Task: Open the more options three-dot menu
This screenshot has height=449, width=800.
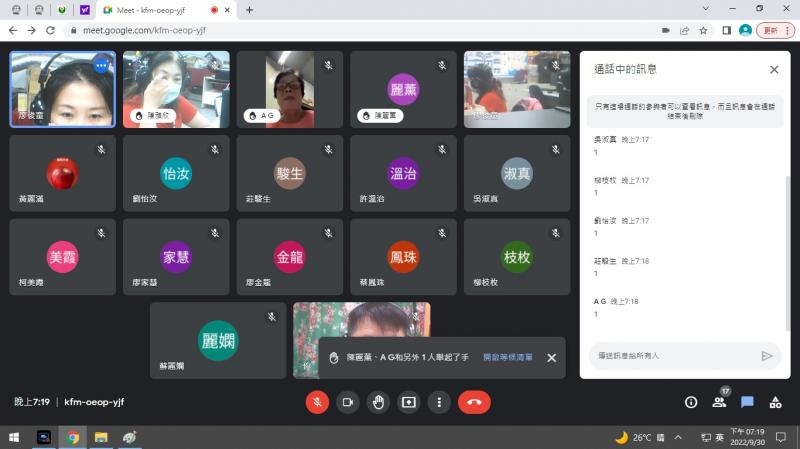Action: point(439,402)
